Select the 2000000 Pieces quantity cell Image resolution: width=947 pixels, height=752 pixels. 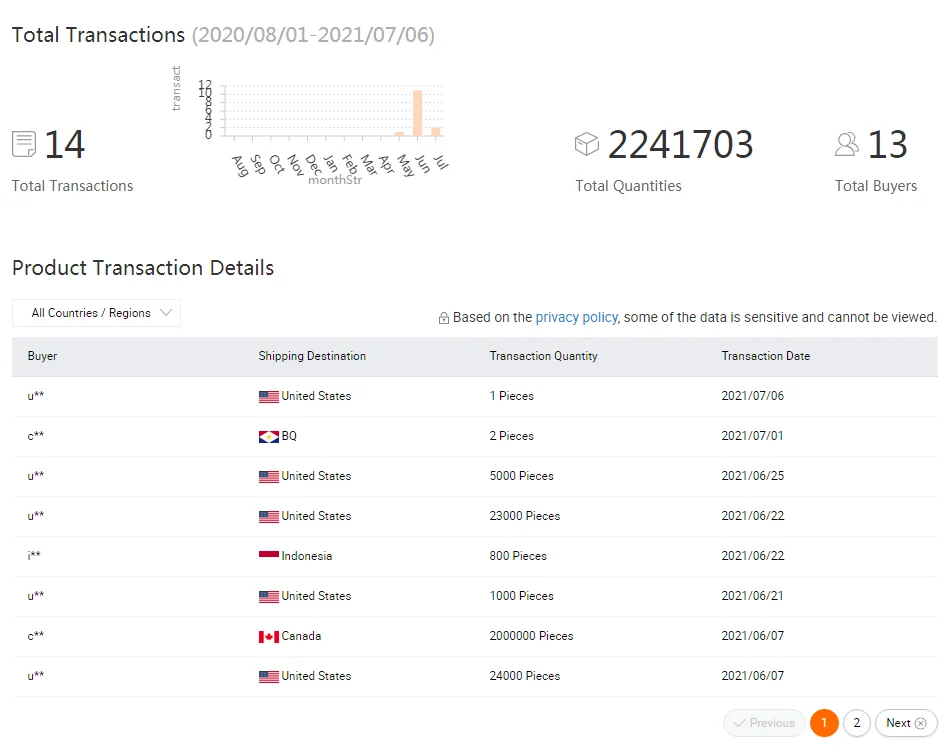(x=531, y=636)
